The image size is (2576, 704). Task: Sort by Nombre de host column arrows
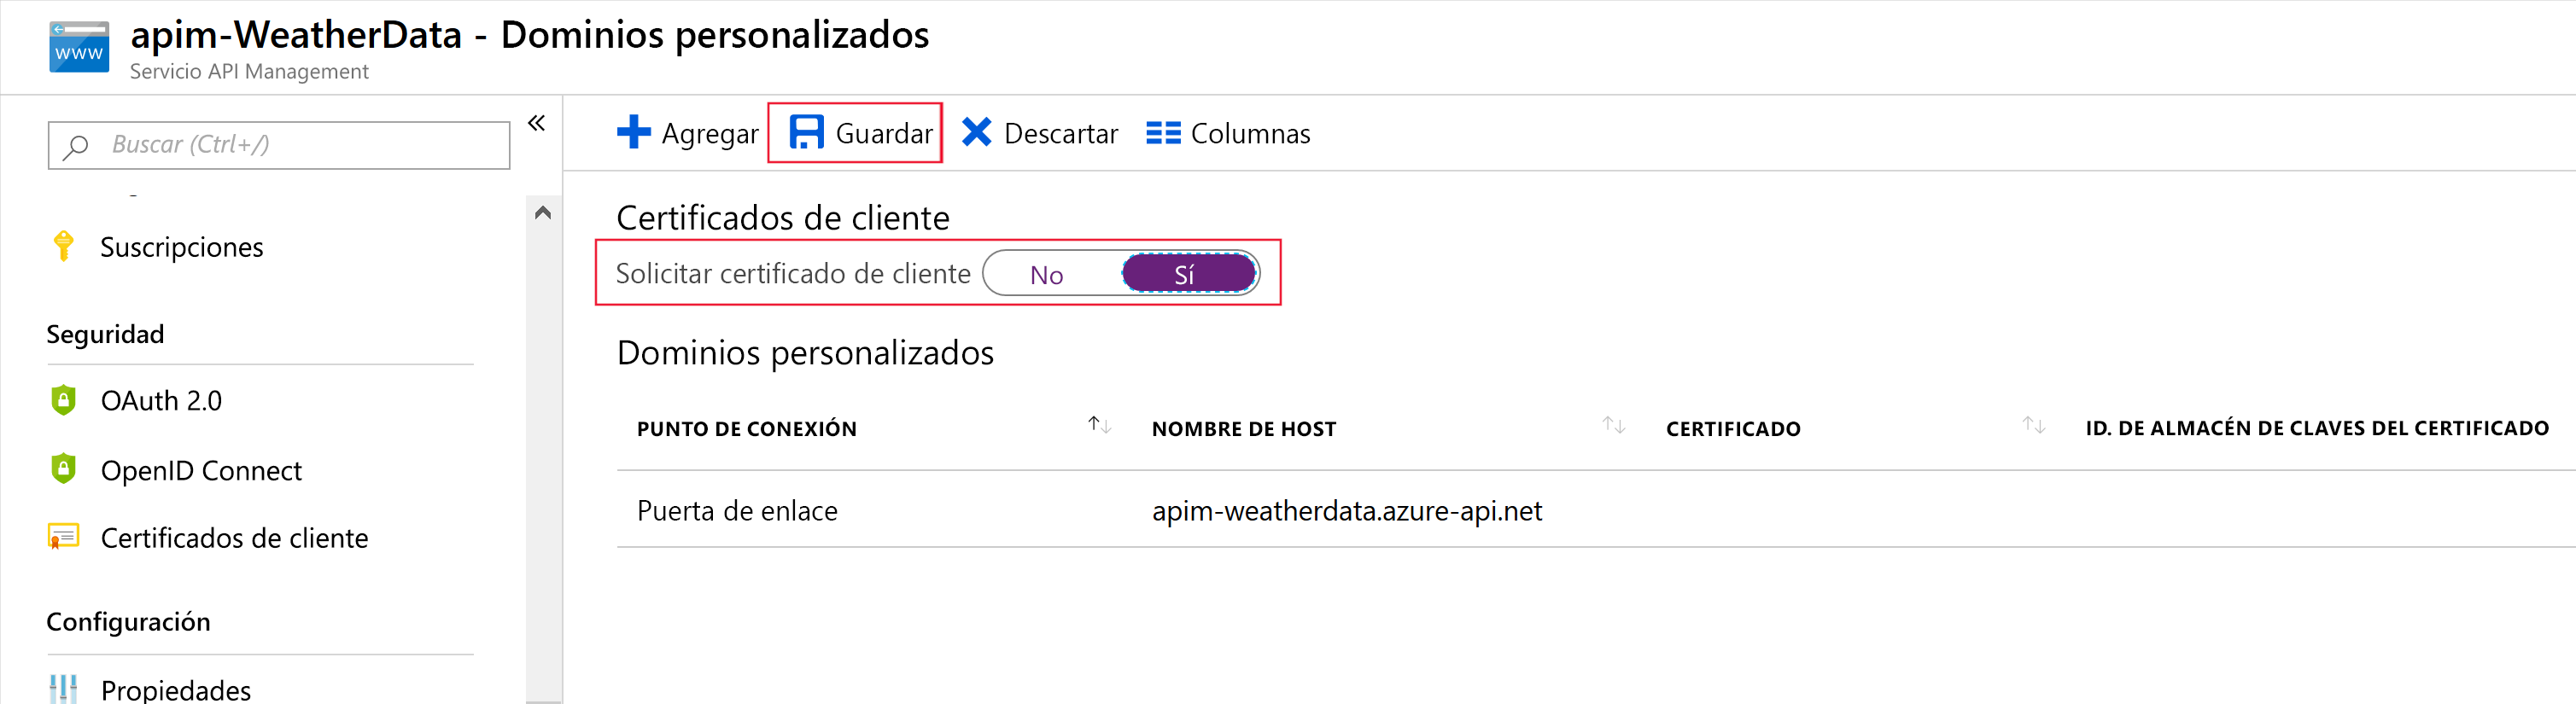pyautogui.click(x=1613, y=425)
